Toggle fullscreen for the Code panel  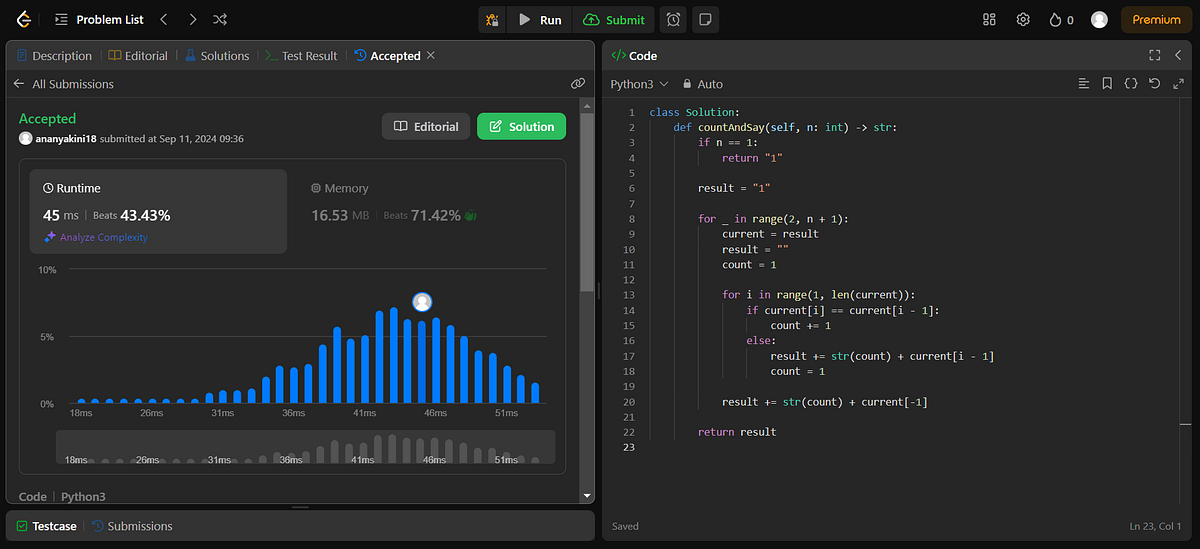point(1154,55)
